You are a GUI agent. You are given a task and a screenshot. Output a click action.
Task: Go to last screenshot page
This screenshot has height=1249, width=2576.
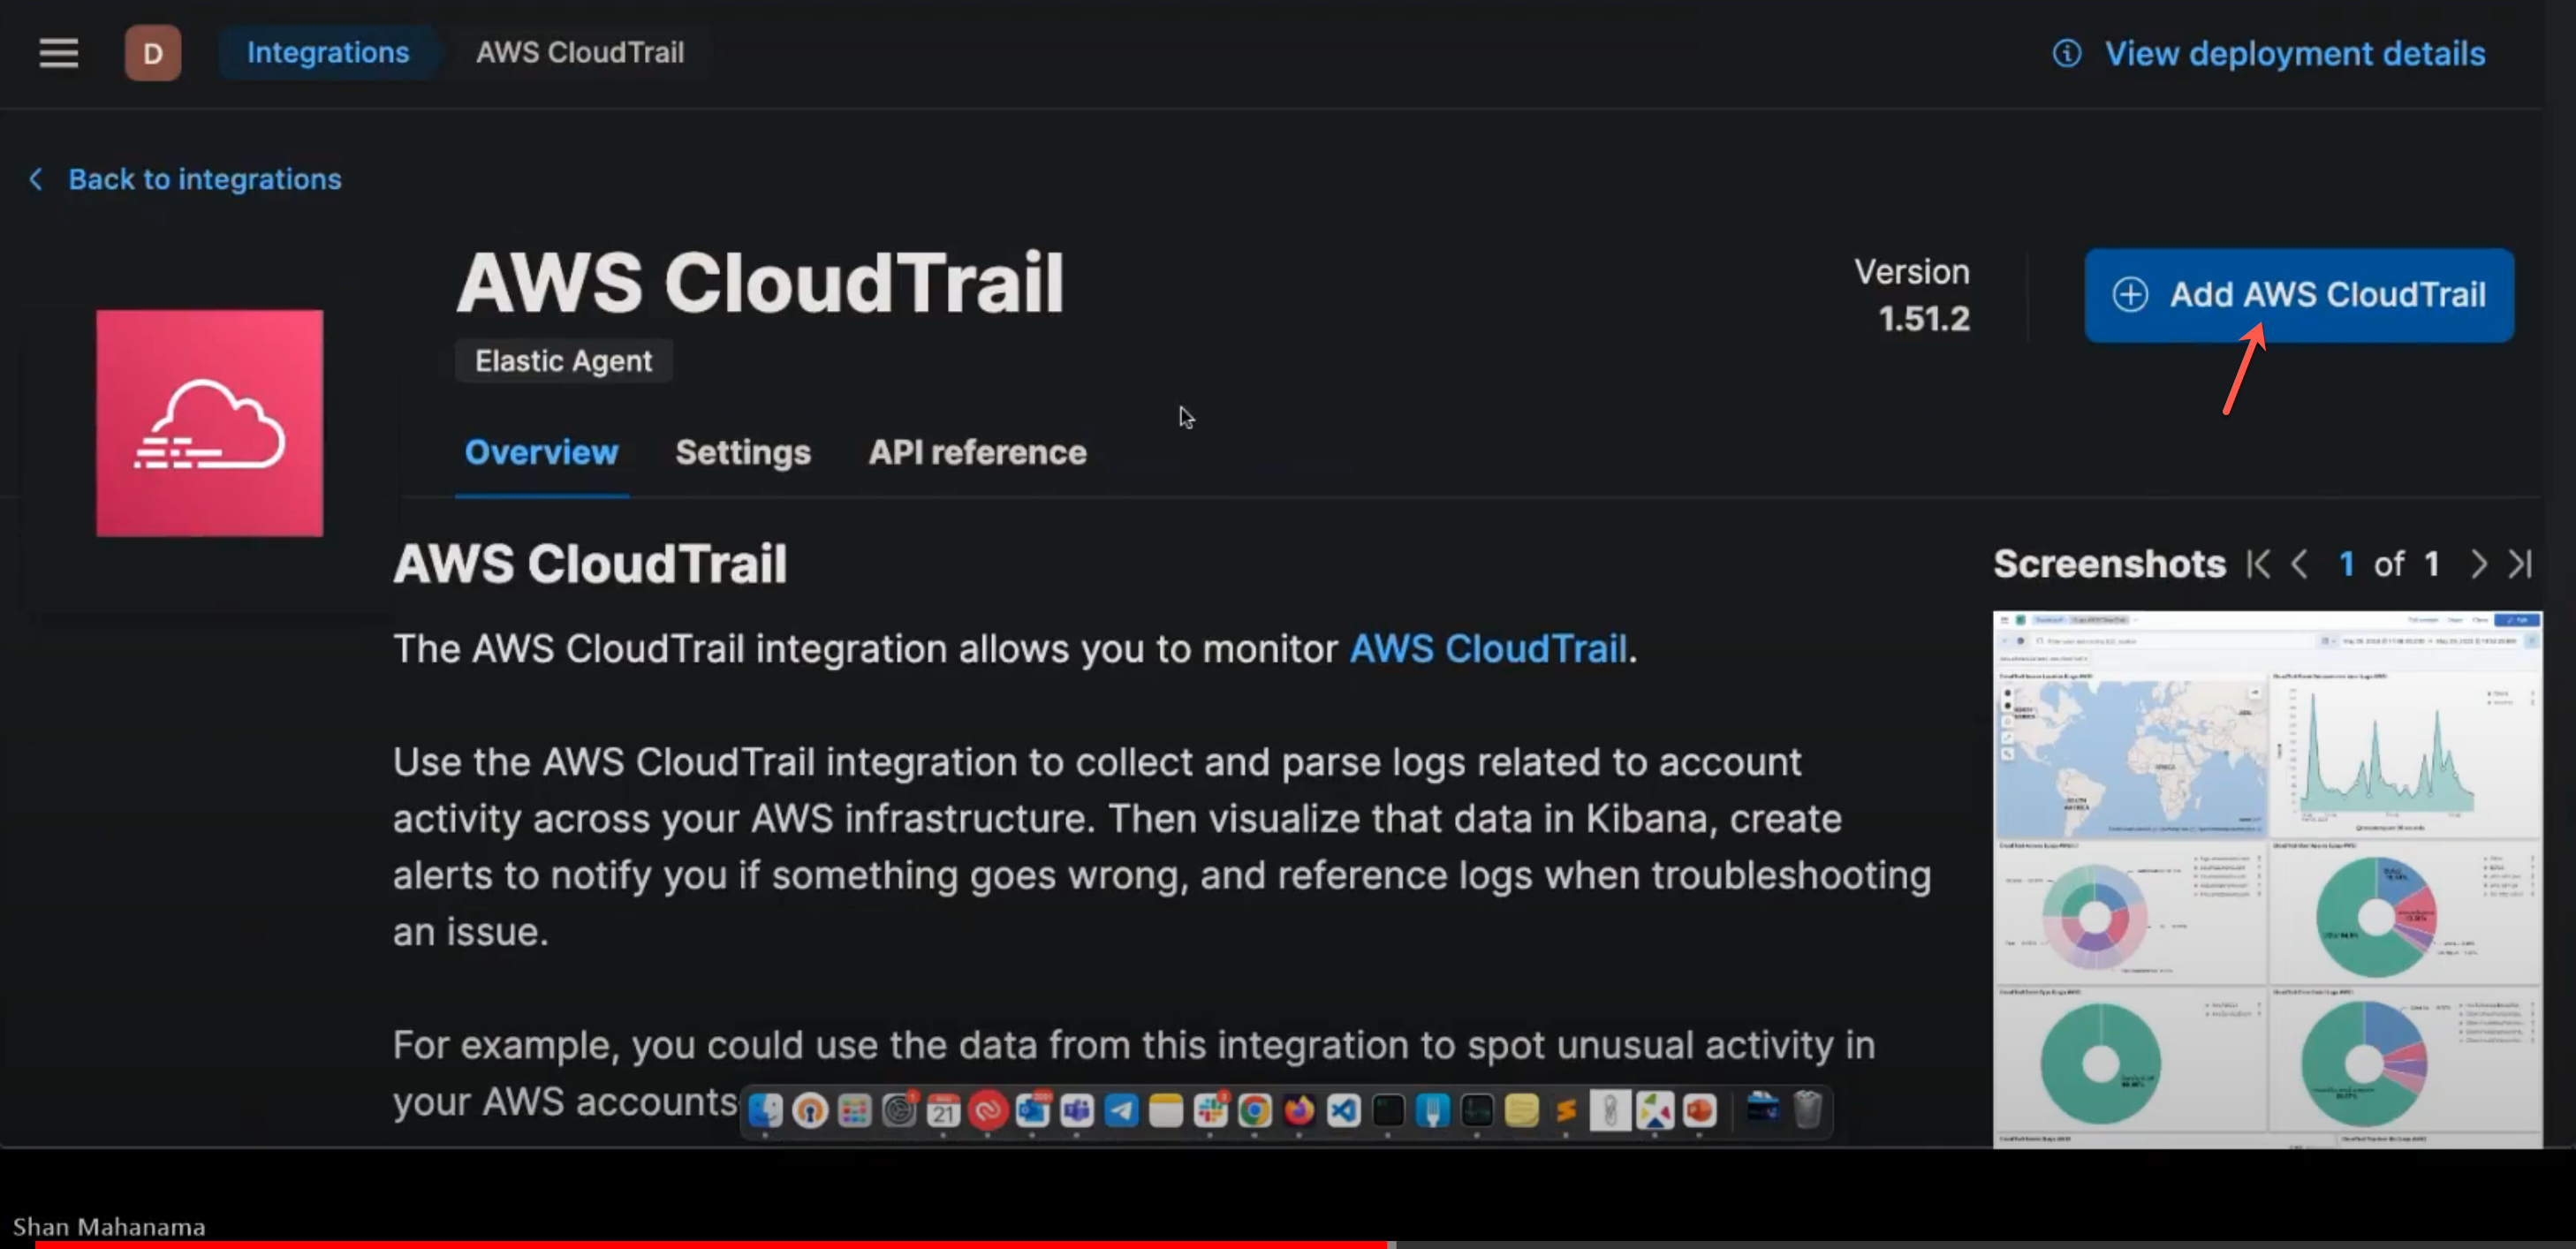pos(2520,564)
